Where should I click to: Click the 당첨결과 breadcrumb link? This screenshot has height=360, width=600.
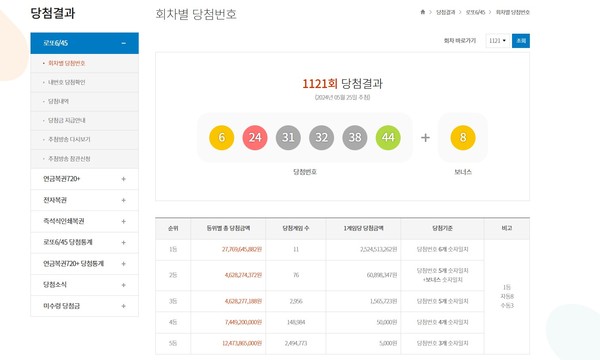pos(446,12)
